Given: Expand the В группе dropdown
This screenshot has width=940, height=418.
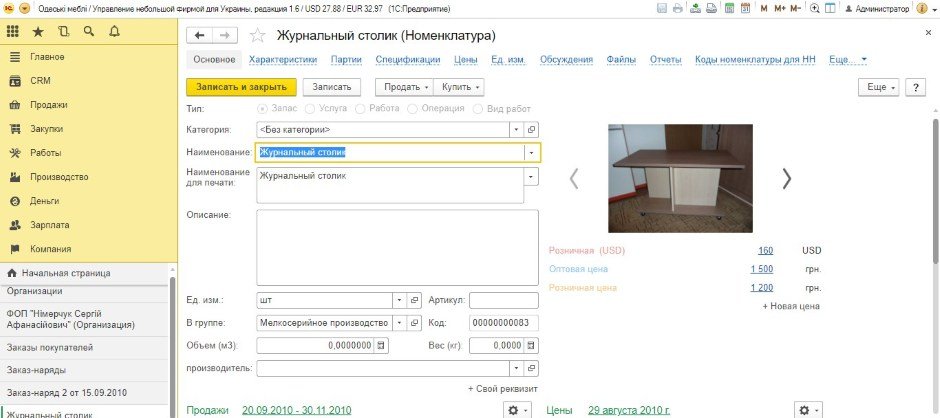Looking at the screenshot, I should (x=400, y=323).
